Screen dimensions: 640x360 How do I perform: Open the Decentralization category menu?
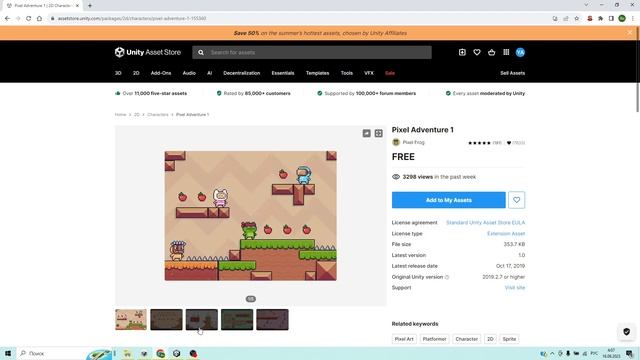242,73
